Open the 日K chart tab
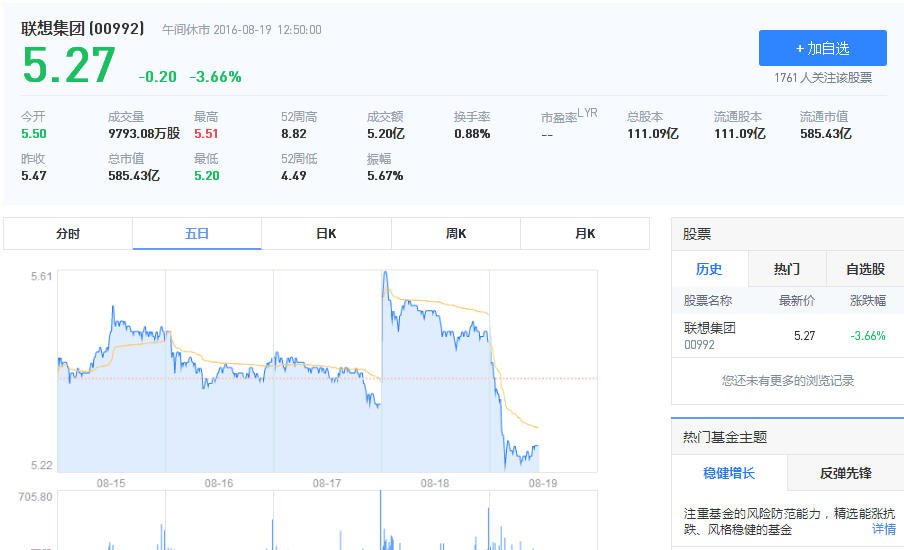Viewport: 904px width, 550px height. (326, 234)
